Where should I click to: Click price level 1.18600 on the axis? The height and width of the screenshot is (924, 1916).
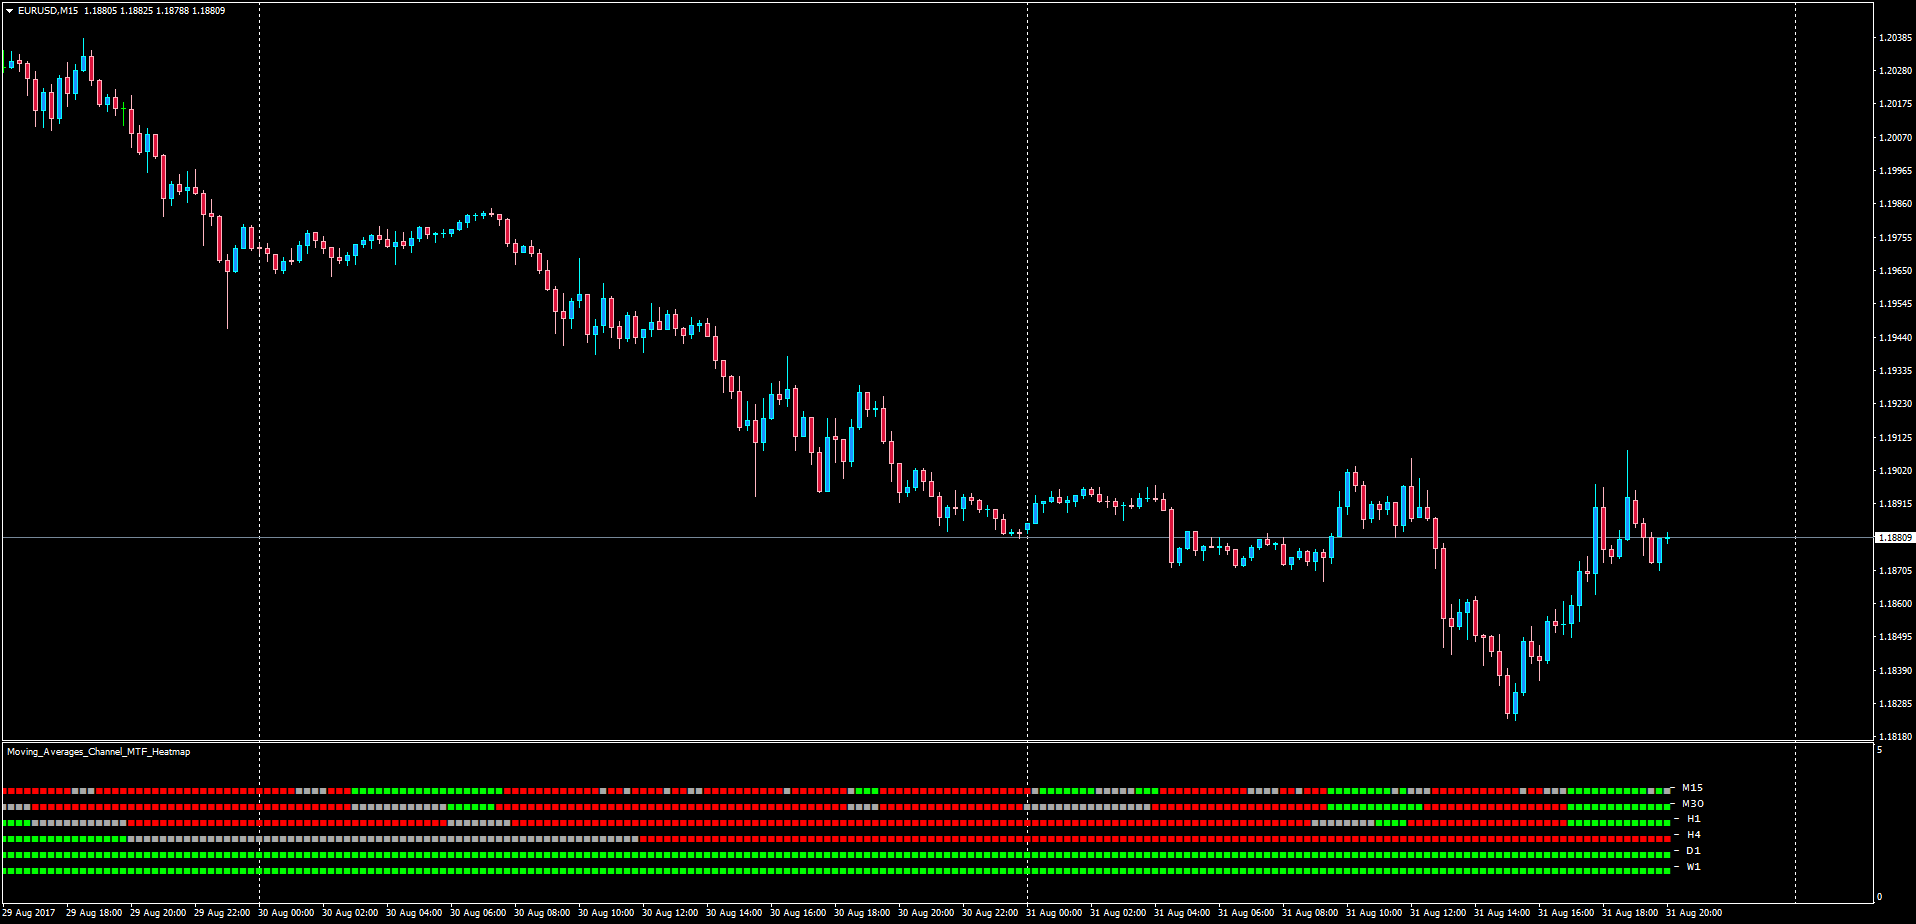click(1896, 604)
